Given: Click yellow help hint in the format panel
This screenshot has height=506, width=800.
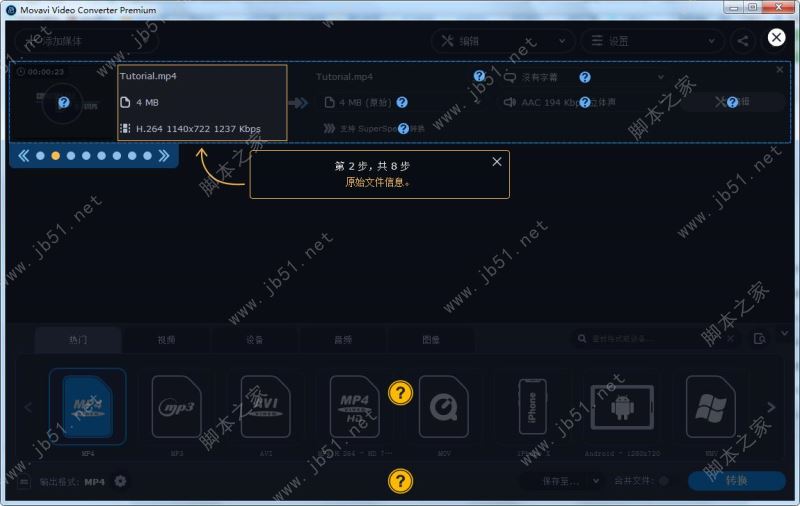Looking at the screenshot, I should (x=401, y=393).
